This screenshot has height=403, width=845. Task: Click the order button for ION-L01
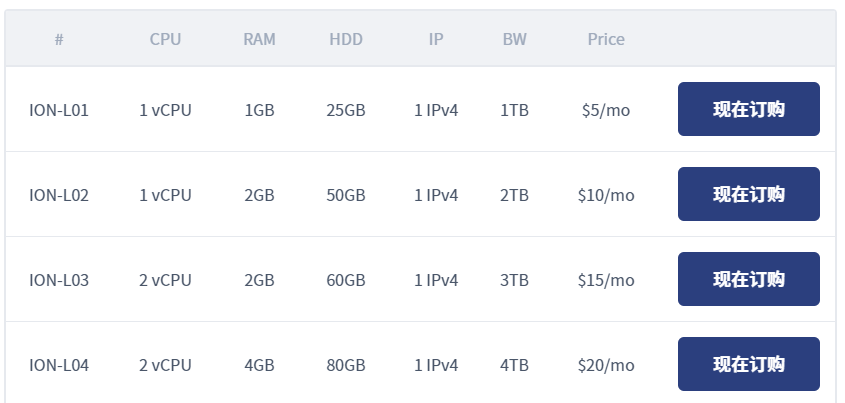(x=748, y=109)
